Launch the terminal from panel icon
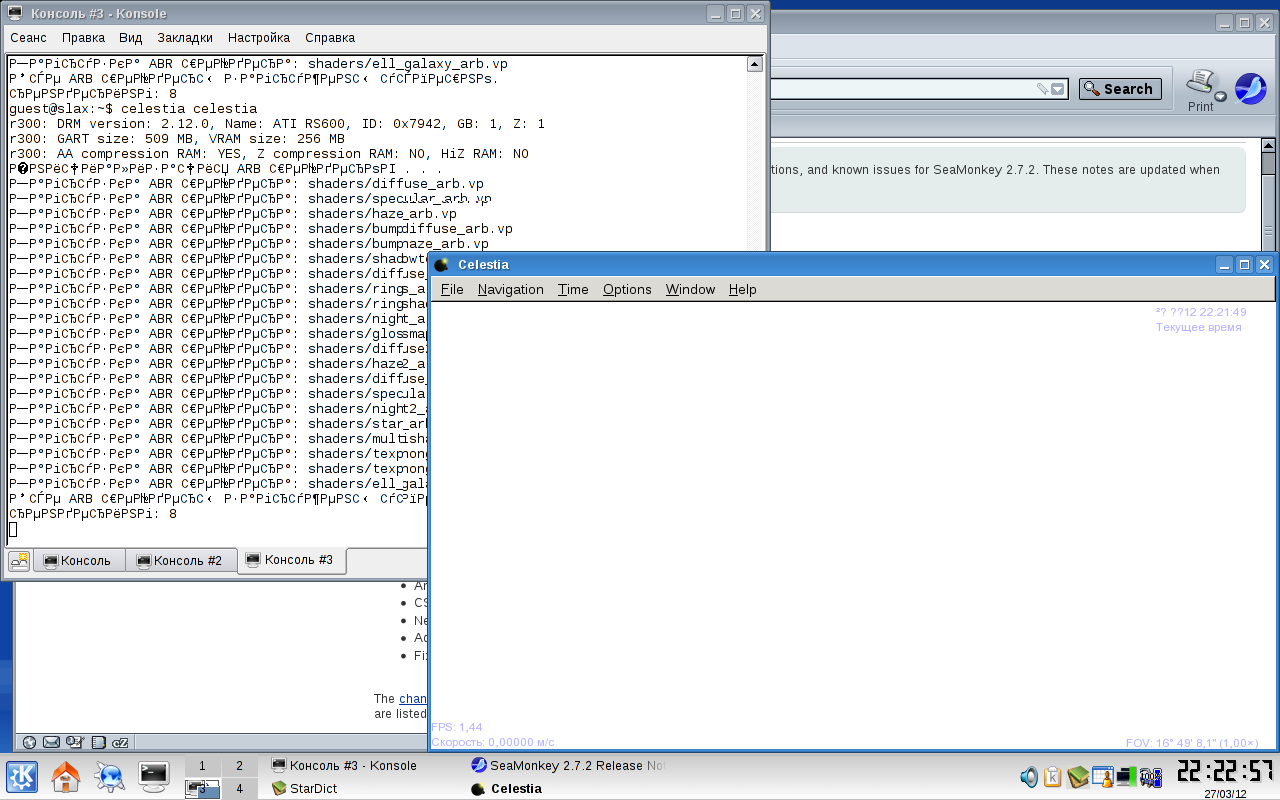The height and width of the screenshot is (800, 1280). coord(153,776)
